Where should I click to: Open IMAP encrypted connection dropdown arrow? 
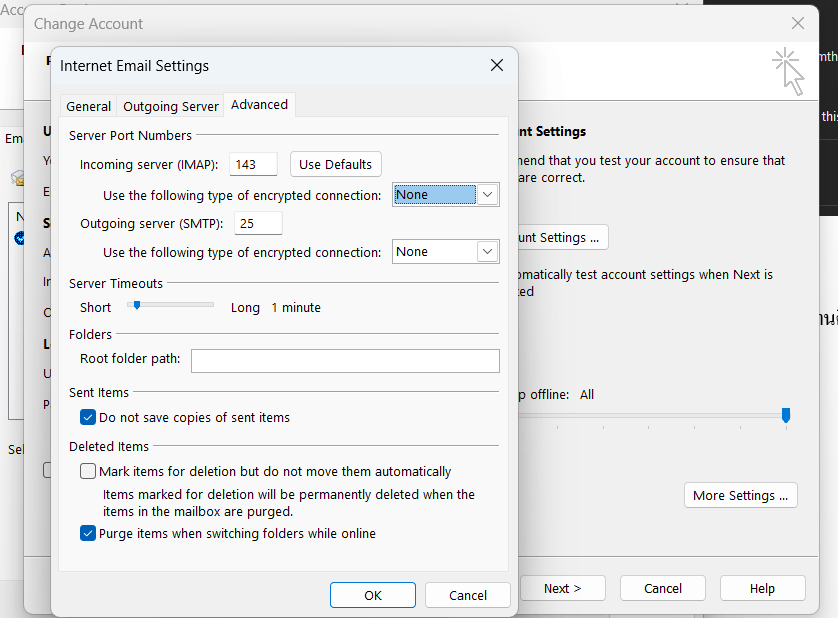tap(487, 195)
